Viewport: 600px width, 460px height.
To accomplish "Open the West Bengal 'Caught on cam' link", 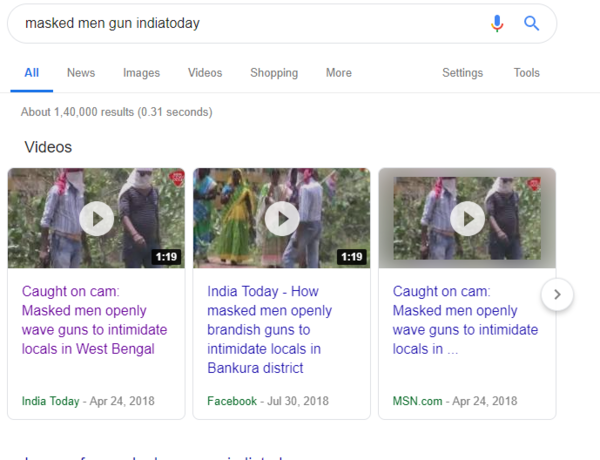I will click(x=94, y=320).
